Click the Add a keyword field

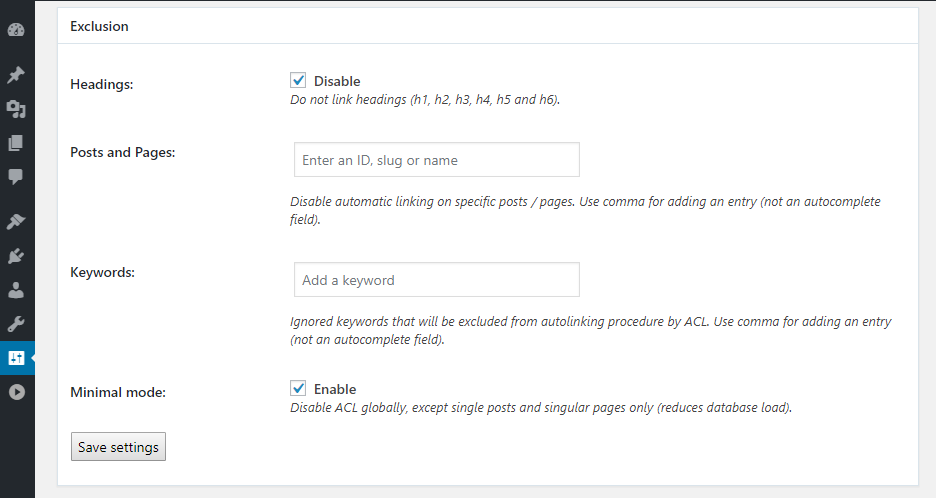coord(436,280)
